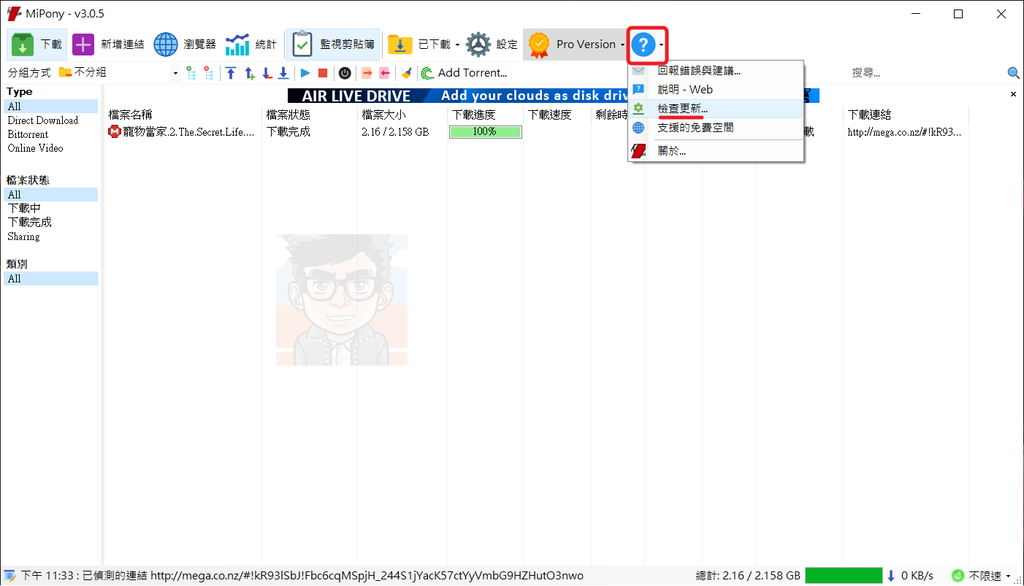The image size is (1024, 586).
Task: Select All under 類別 category filter
Action: coord(51,278)
